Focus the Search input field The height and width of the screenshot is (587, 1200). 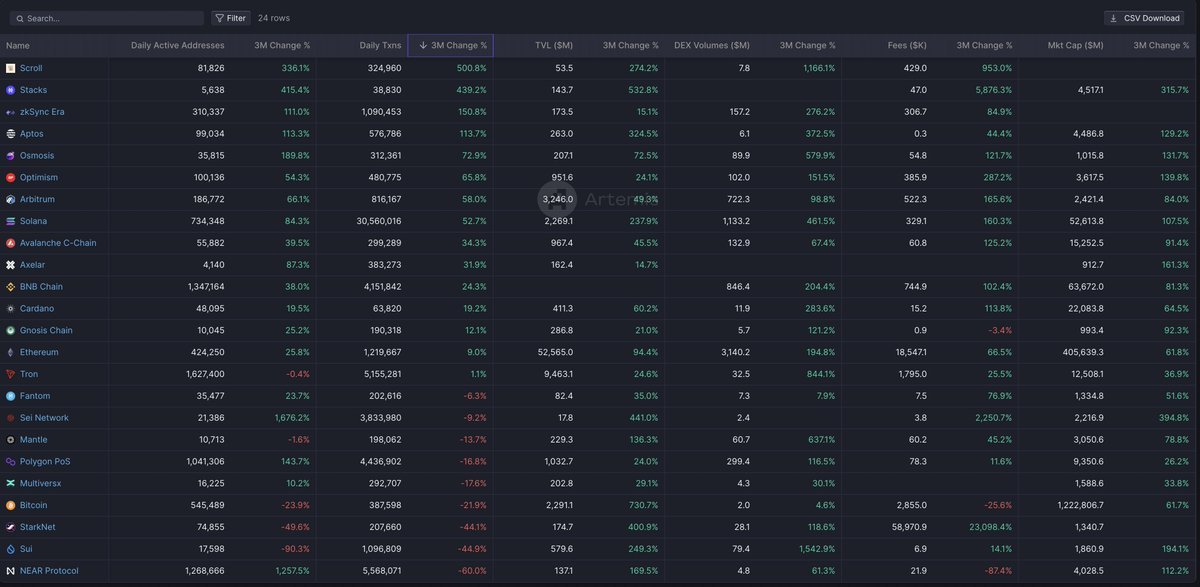click(x=105, y=18)
